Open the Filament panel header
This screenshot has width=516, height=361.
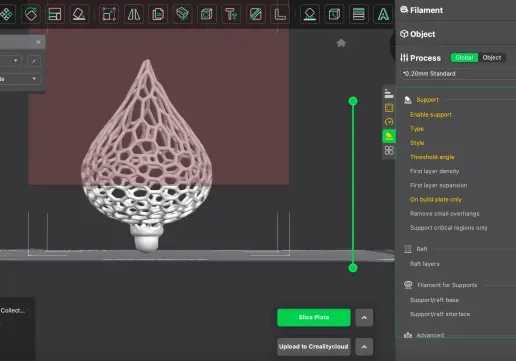tap(426, 10)
